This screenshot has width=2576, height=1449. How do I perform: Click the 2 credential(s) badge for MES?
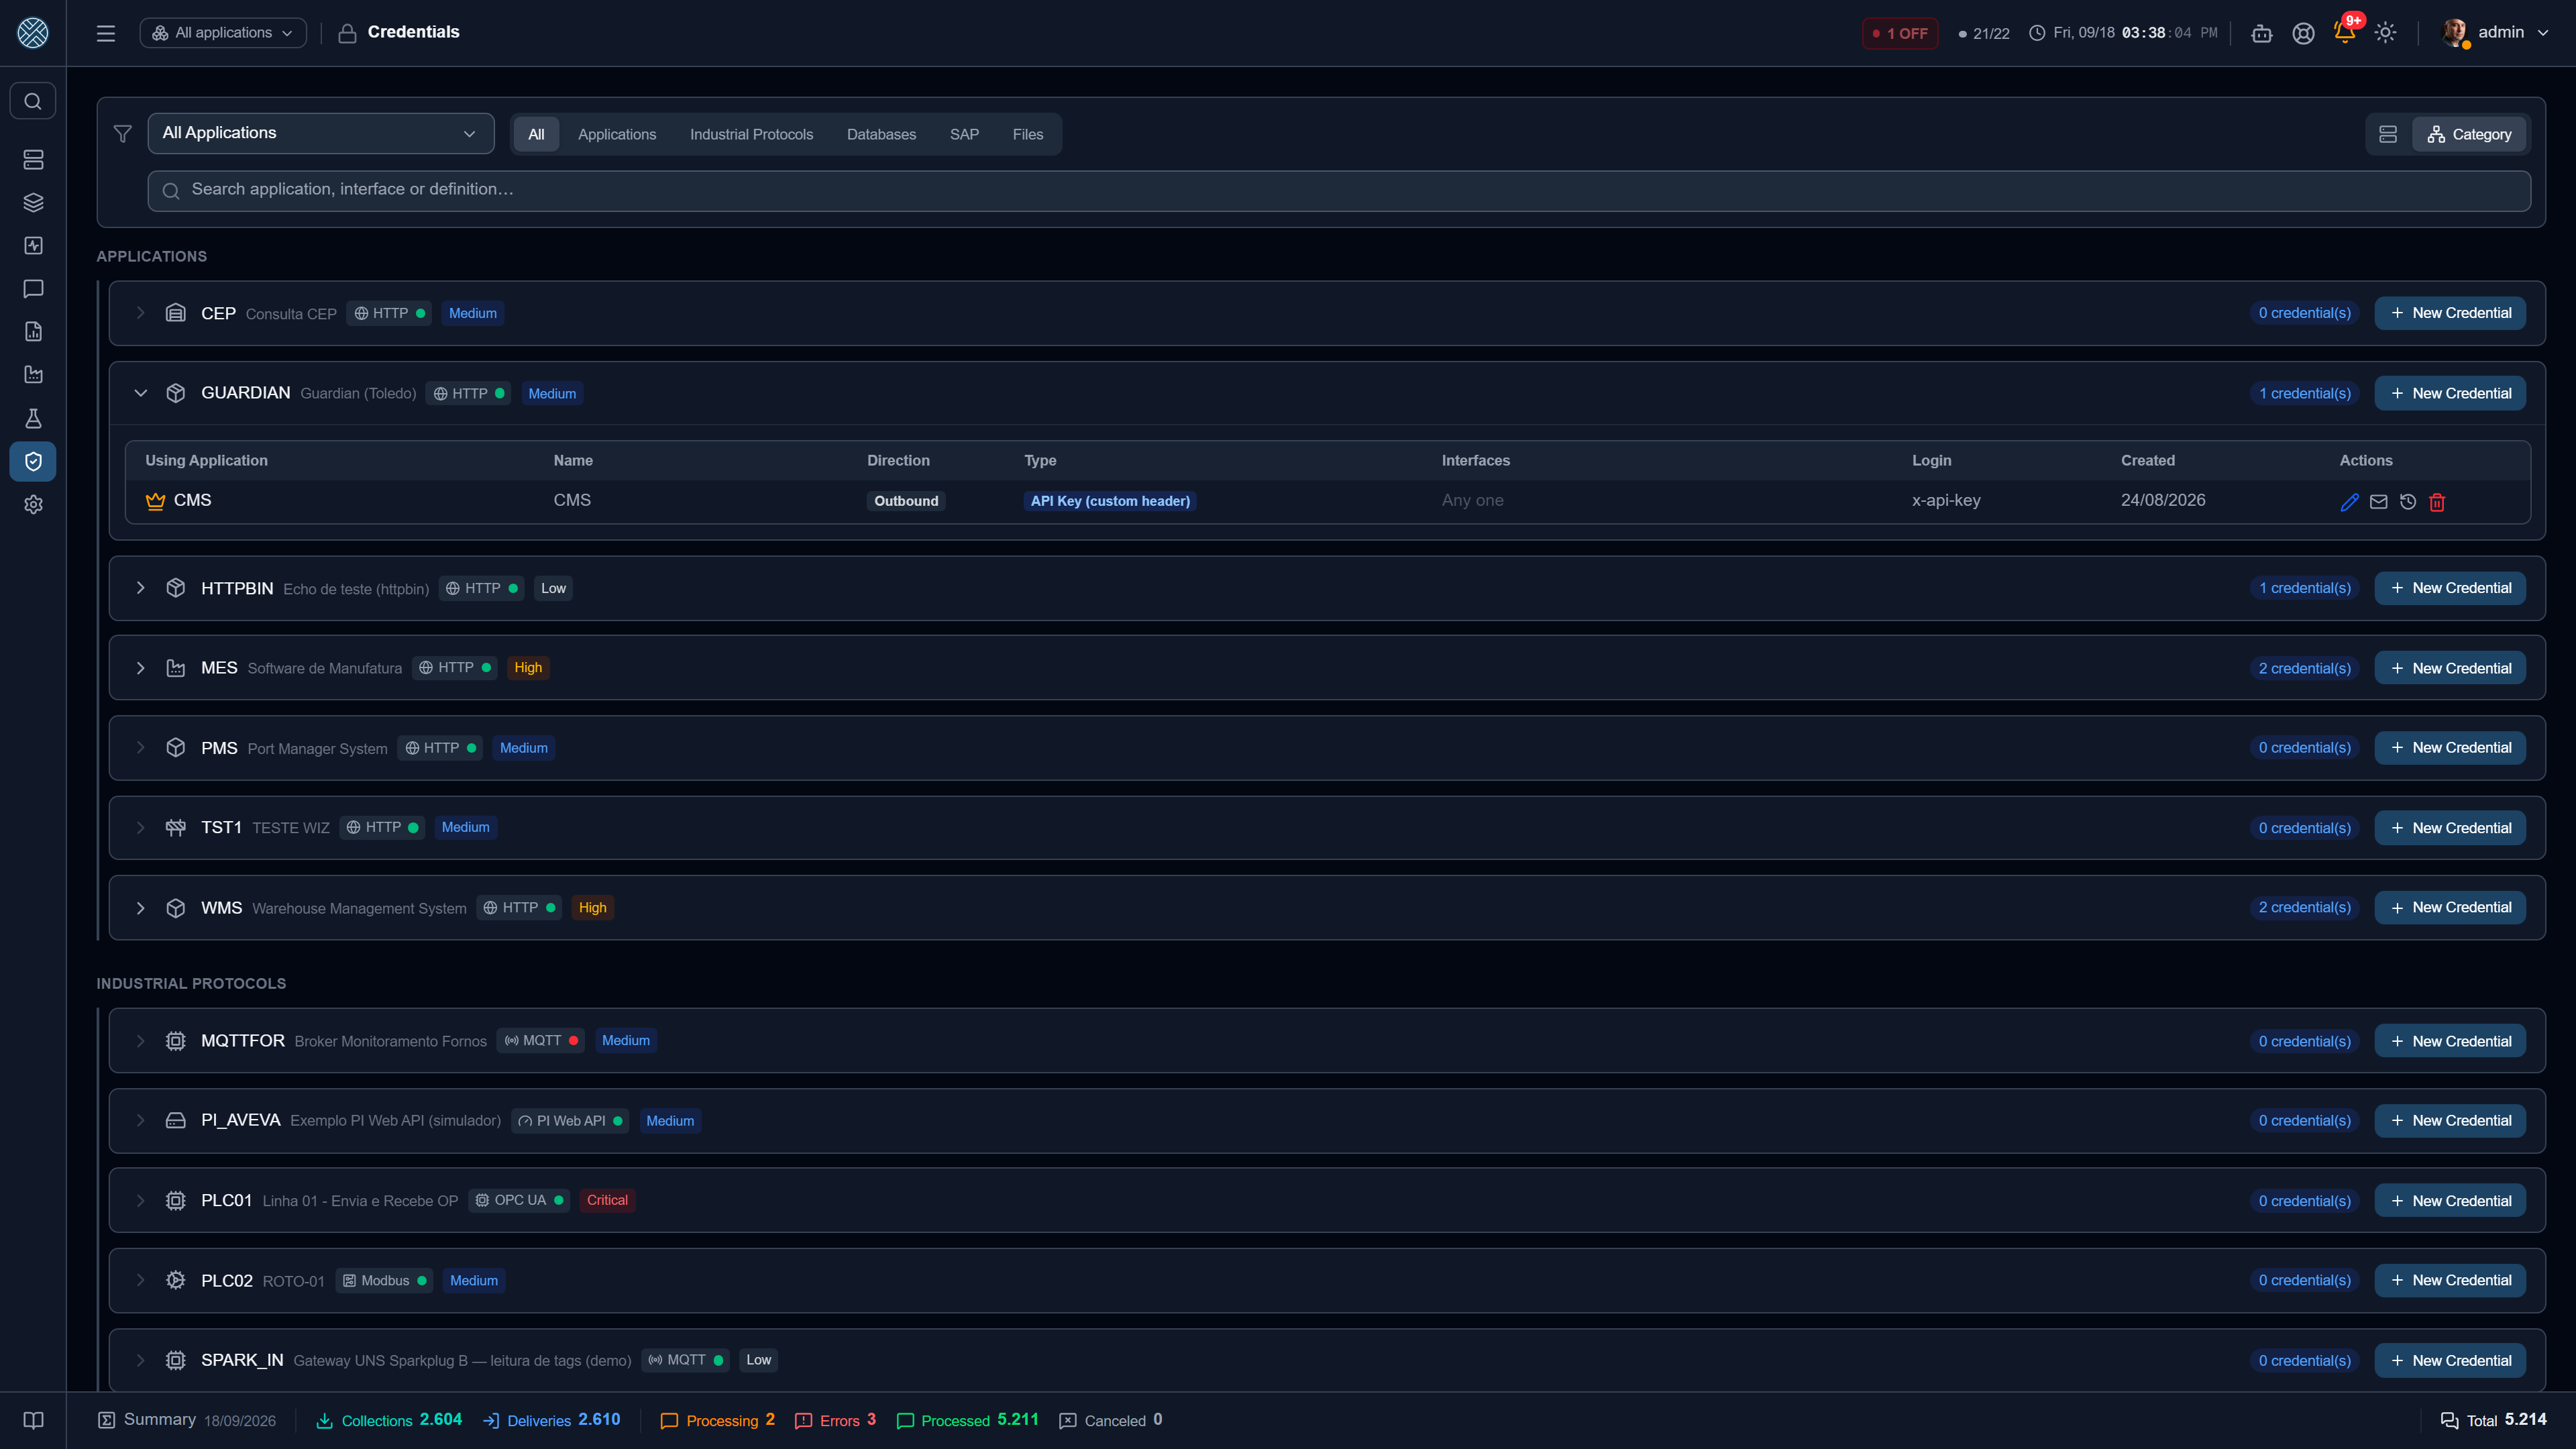point(2304,668)
